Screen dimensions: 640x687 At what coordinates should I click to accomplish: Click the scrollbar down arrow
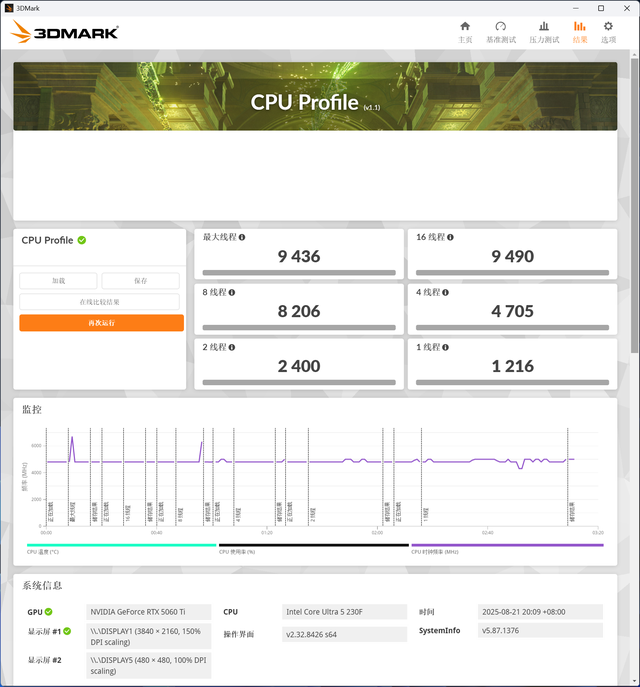[634, 682]
